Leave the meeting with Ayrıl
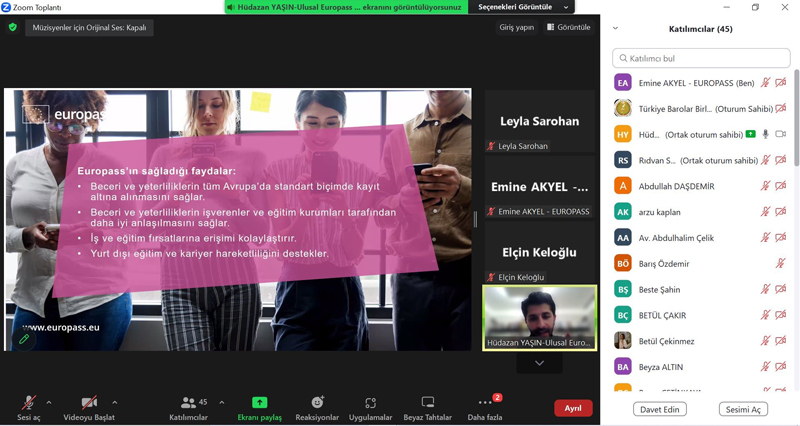 [573, 408]
